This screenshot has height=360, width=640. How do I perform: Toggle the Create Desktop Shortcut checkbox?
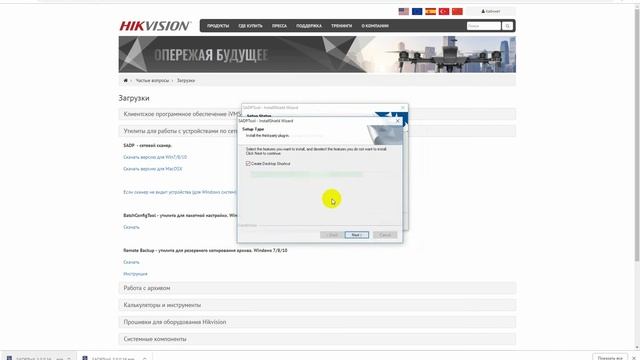248,164
